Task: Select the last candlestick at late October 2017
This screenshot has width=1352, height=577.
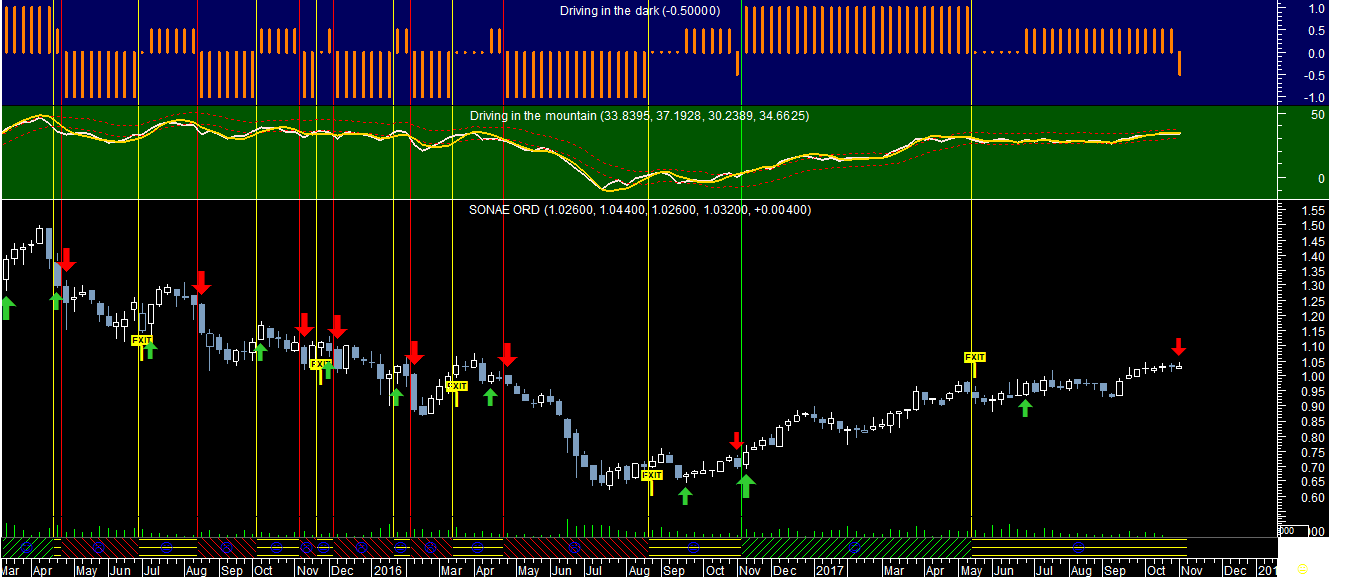Action: pos(1180,366)
